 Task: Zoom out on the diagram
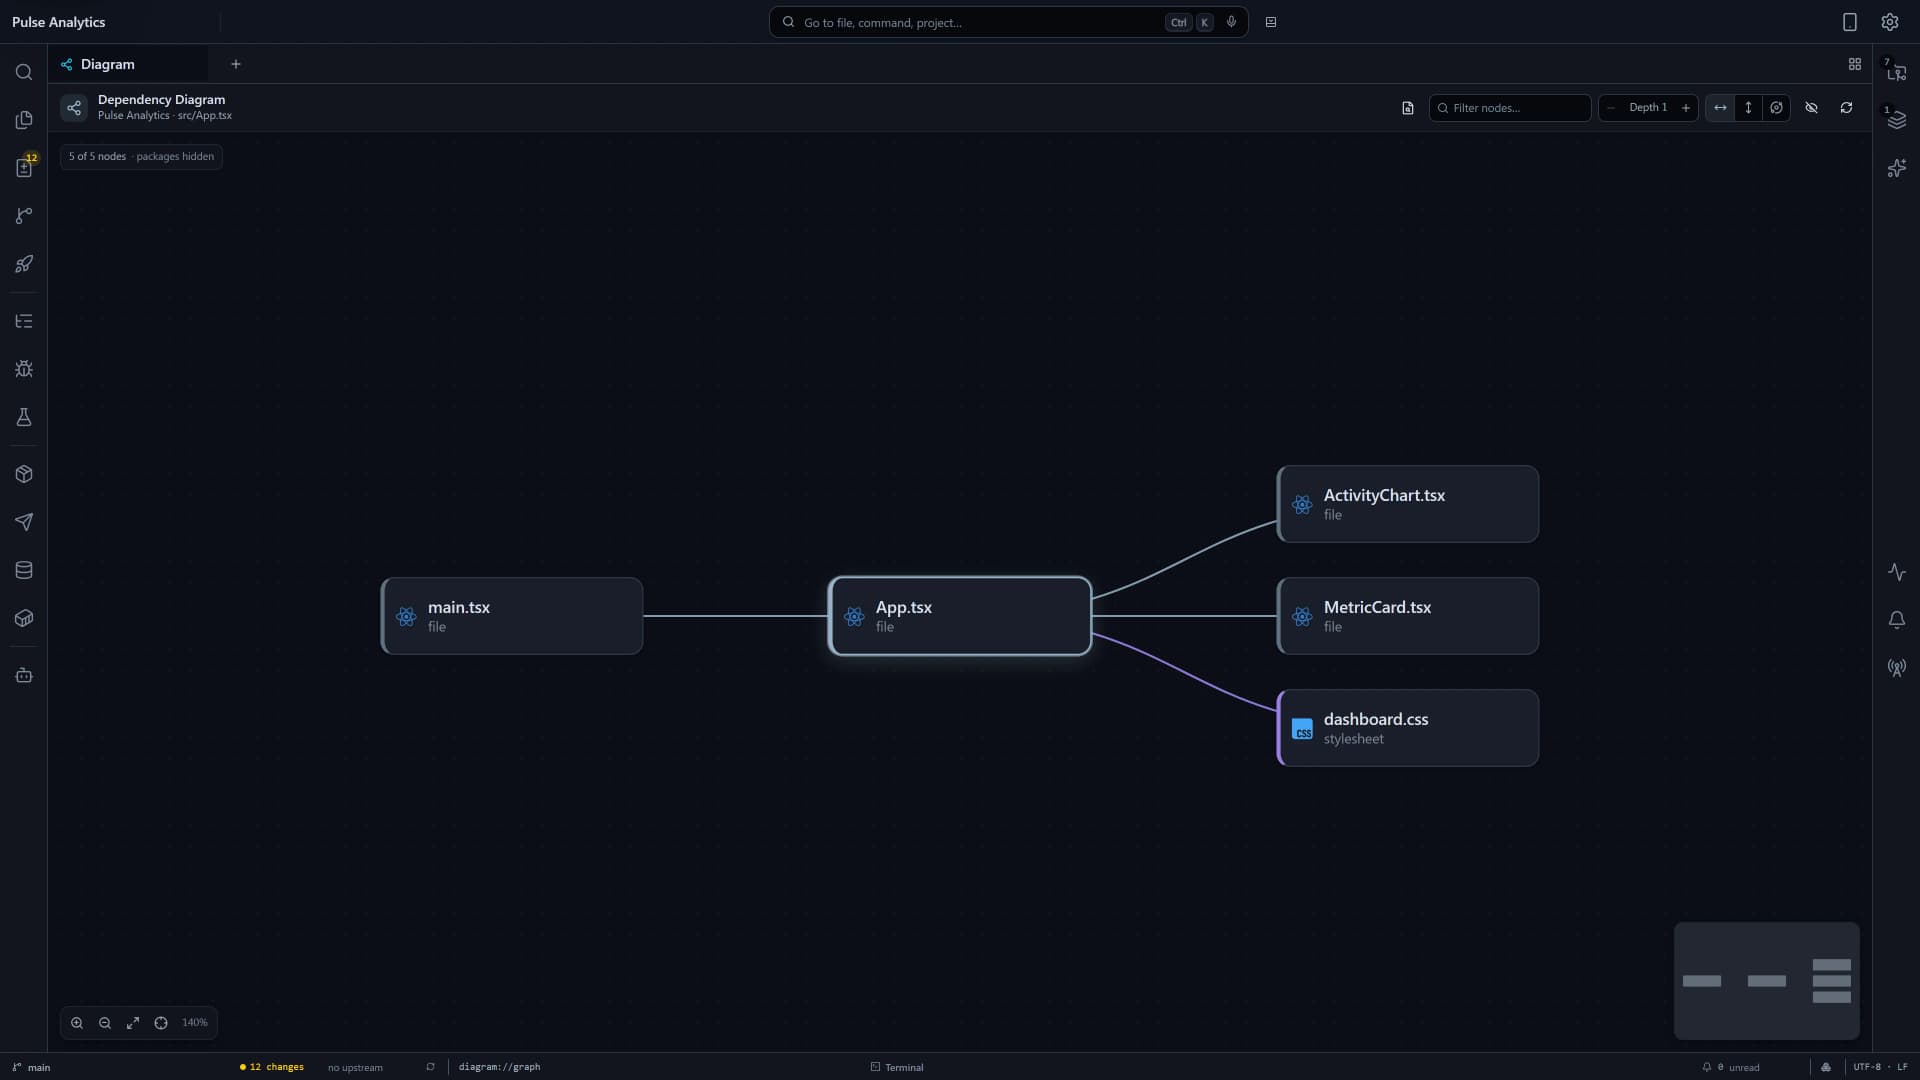coord(105,1023)
